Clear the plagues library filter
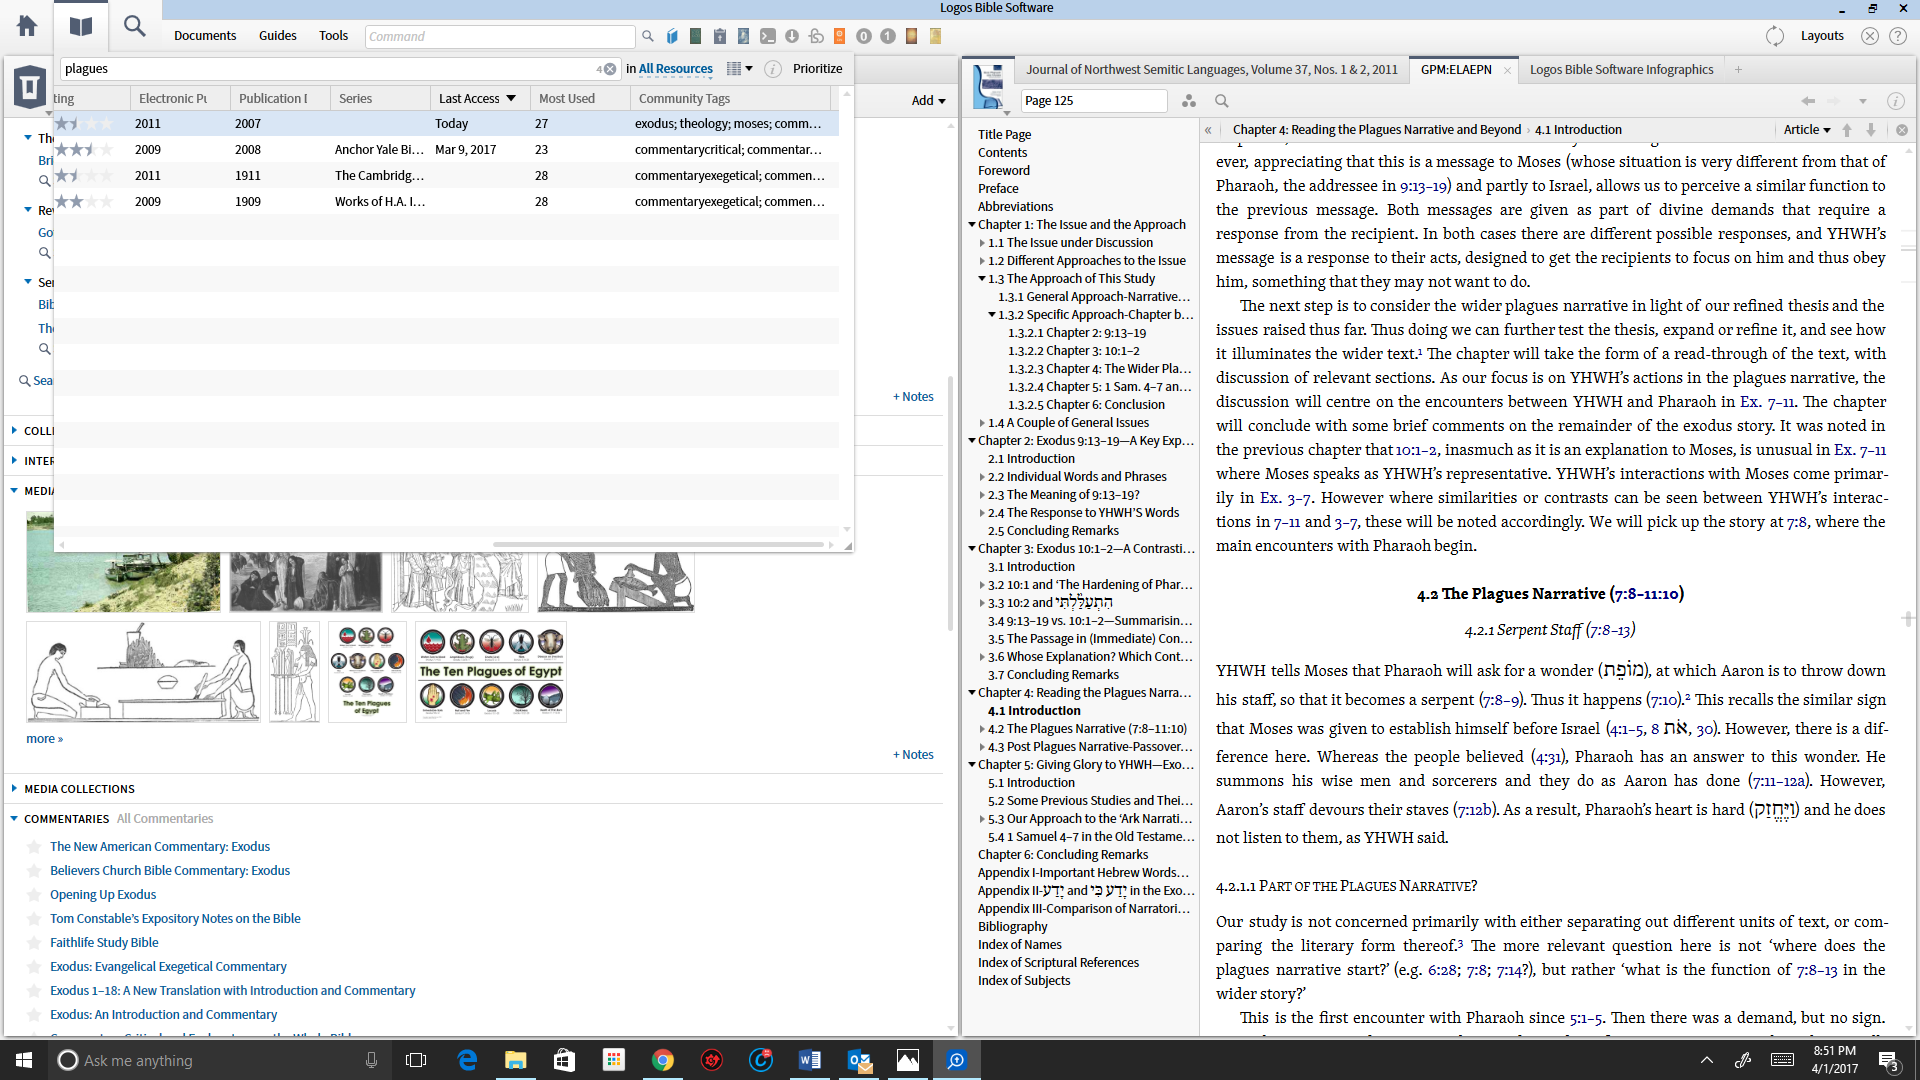1920x1080 pixels. (x=610, y=69)
